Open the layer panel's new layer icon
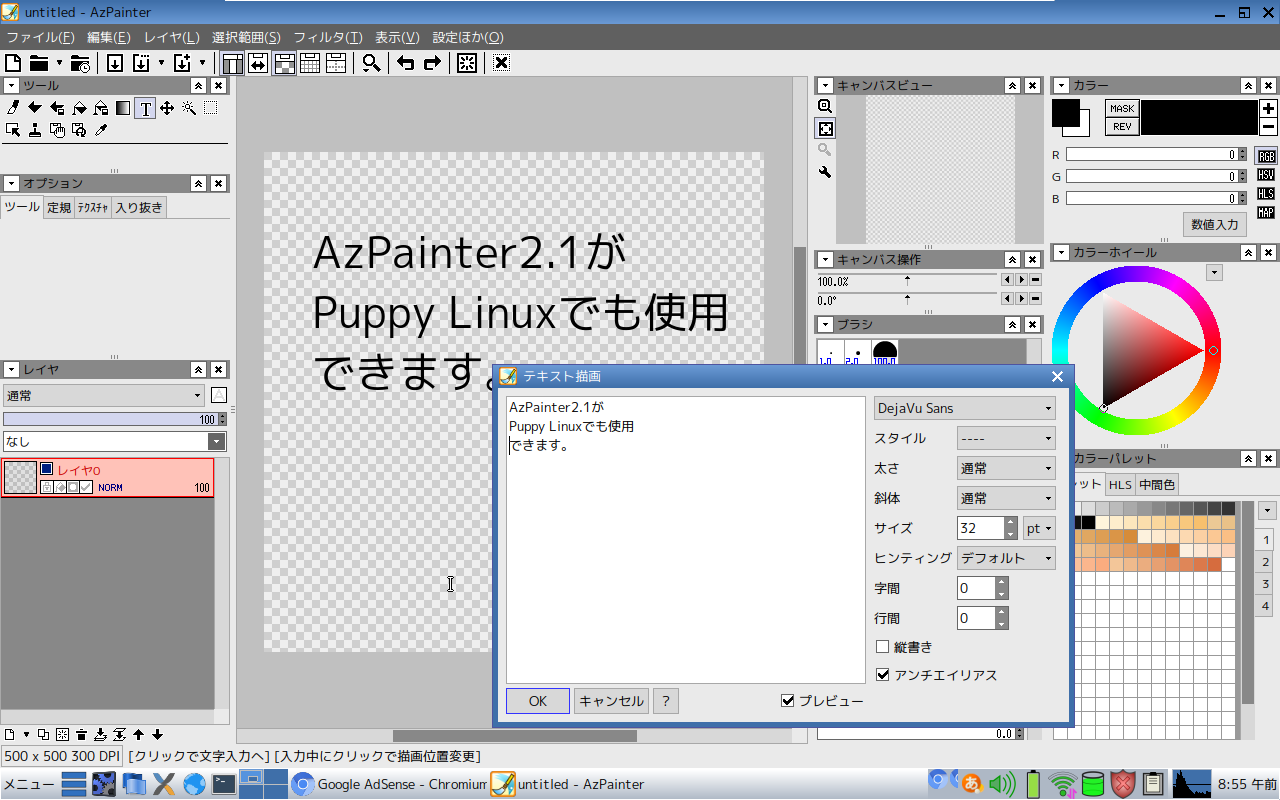The image size is (1280, 800). pos(8,733)
